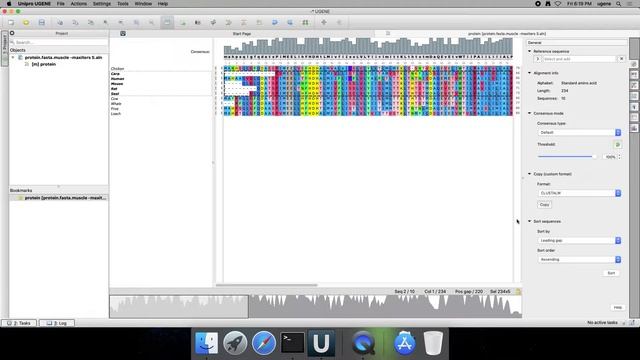Open Finder from the dock
This screenshot has height=360, width=640.
[207, 343]
